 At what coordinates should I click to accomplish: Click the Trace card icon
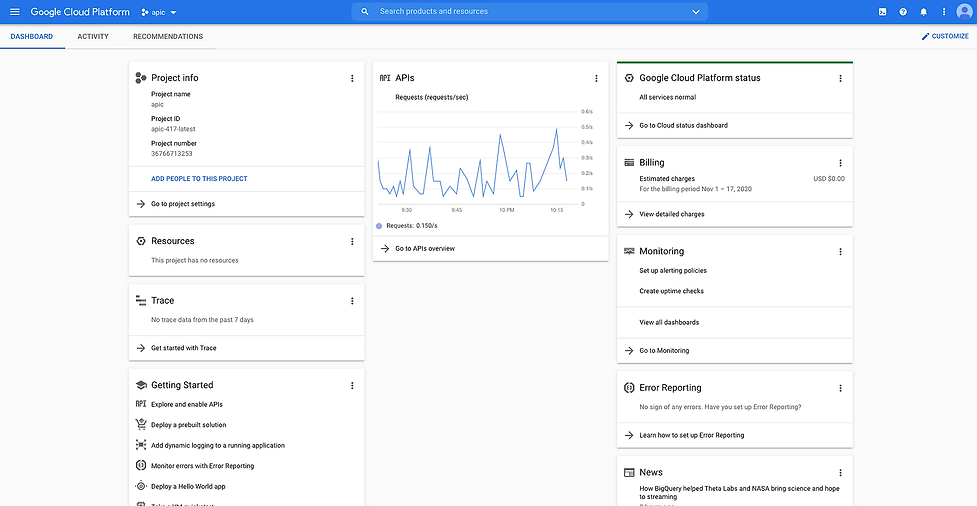[141, 300]
